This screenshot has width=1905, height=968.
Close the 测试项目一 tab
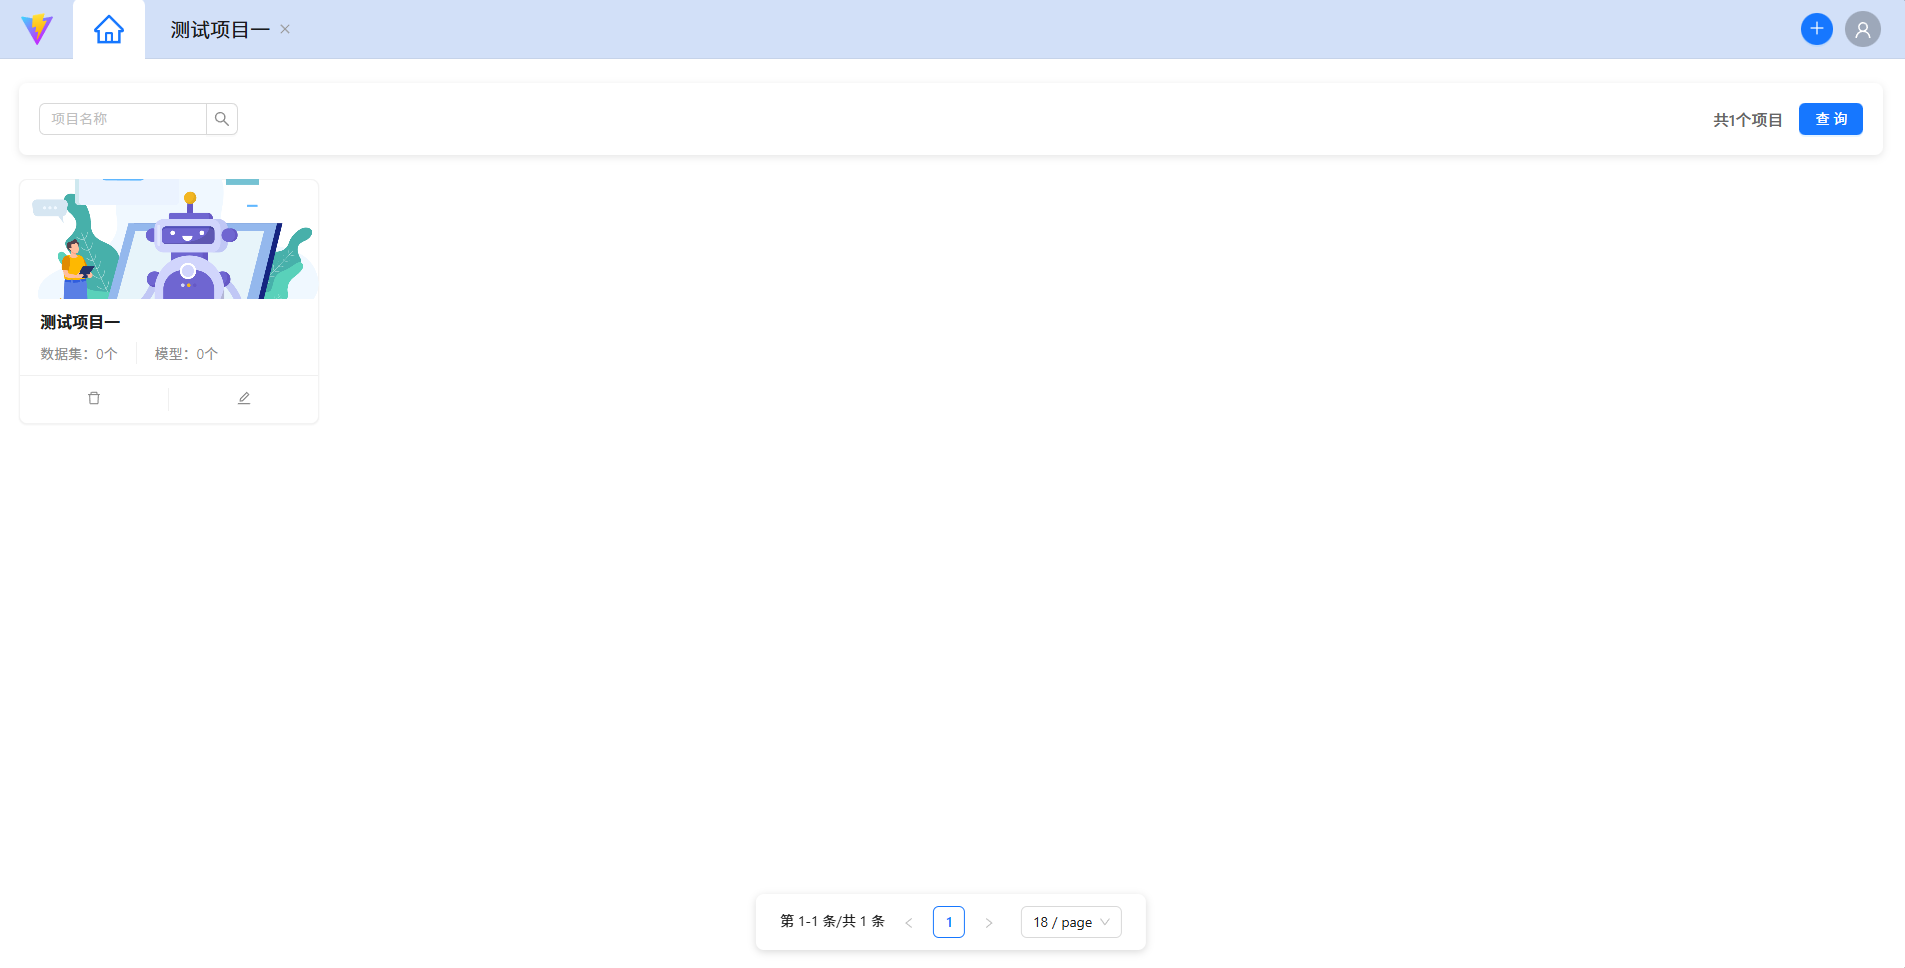pos(285,29)
